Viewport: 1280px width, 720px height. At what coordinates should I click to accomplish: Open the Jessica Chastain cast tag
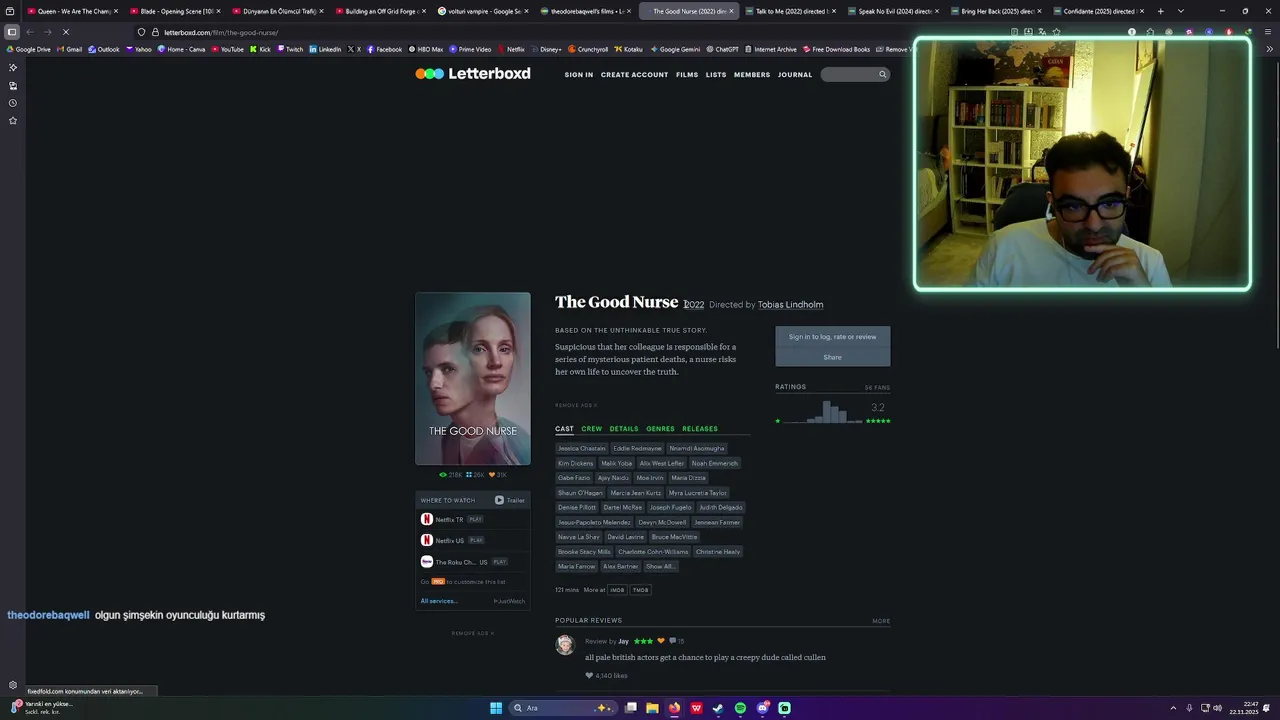pos(582,448)
